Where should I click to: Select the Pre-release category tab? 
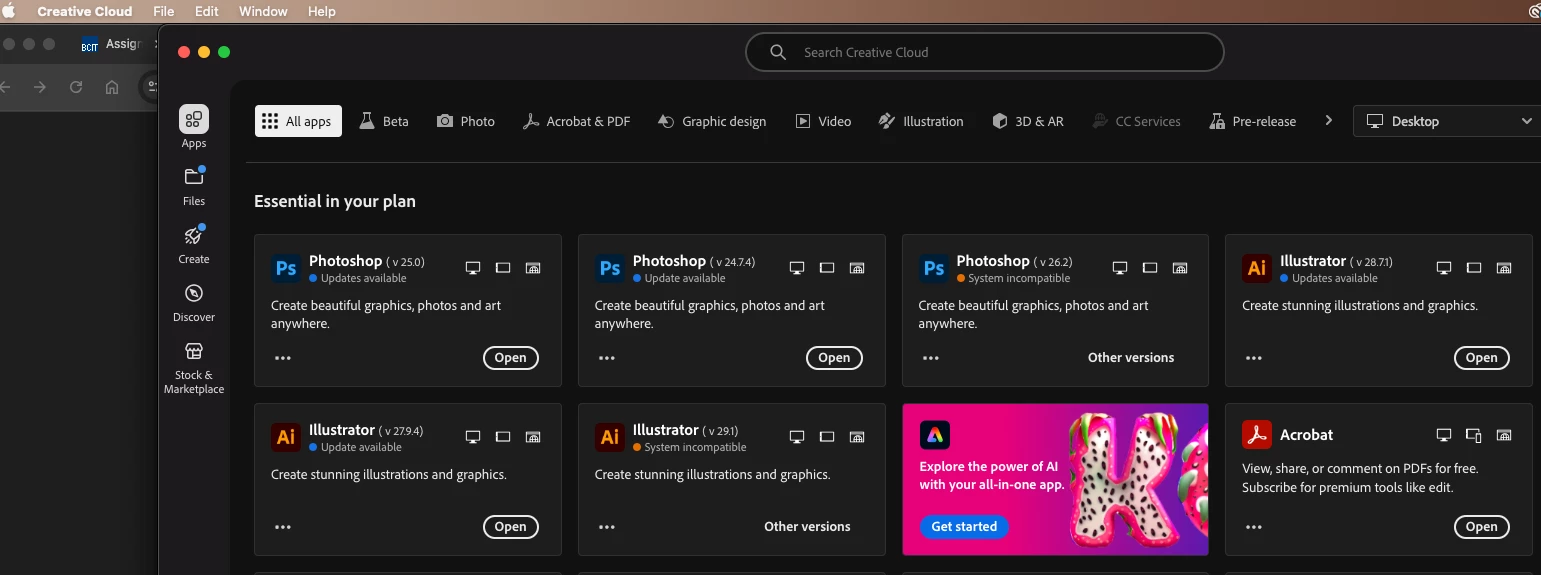click(x=1253, y=121)
